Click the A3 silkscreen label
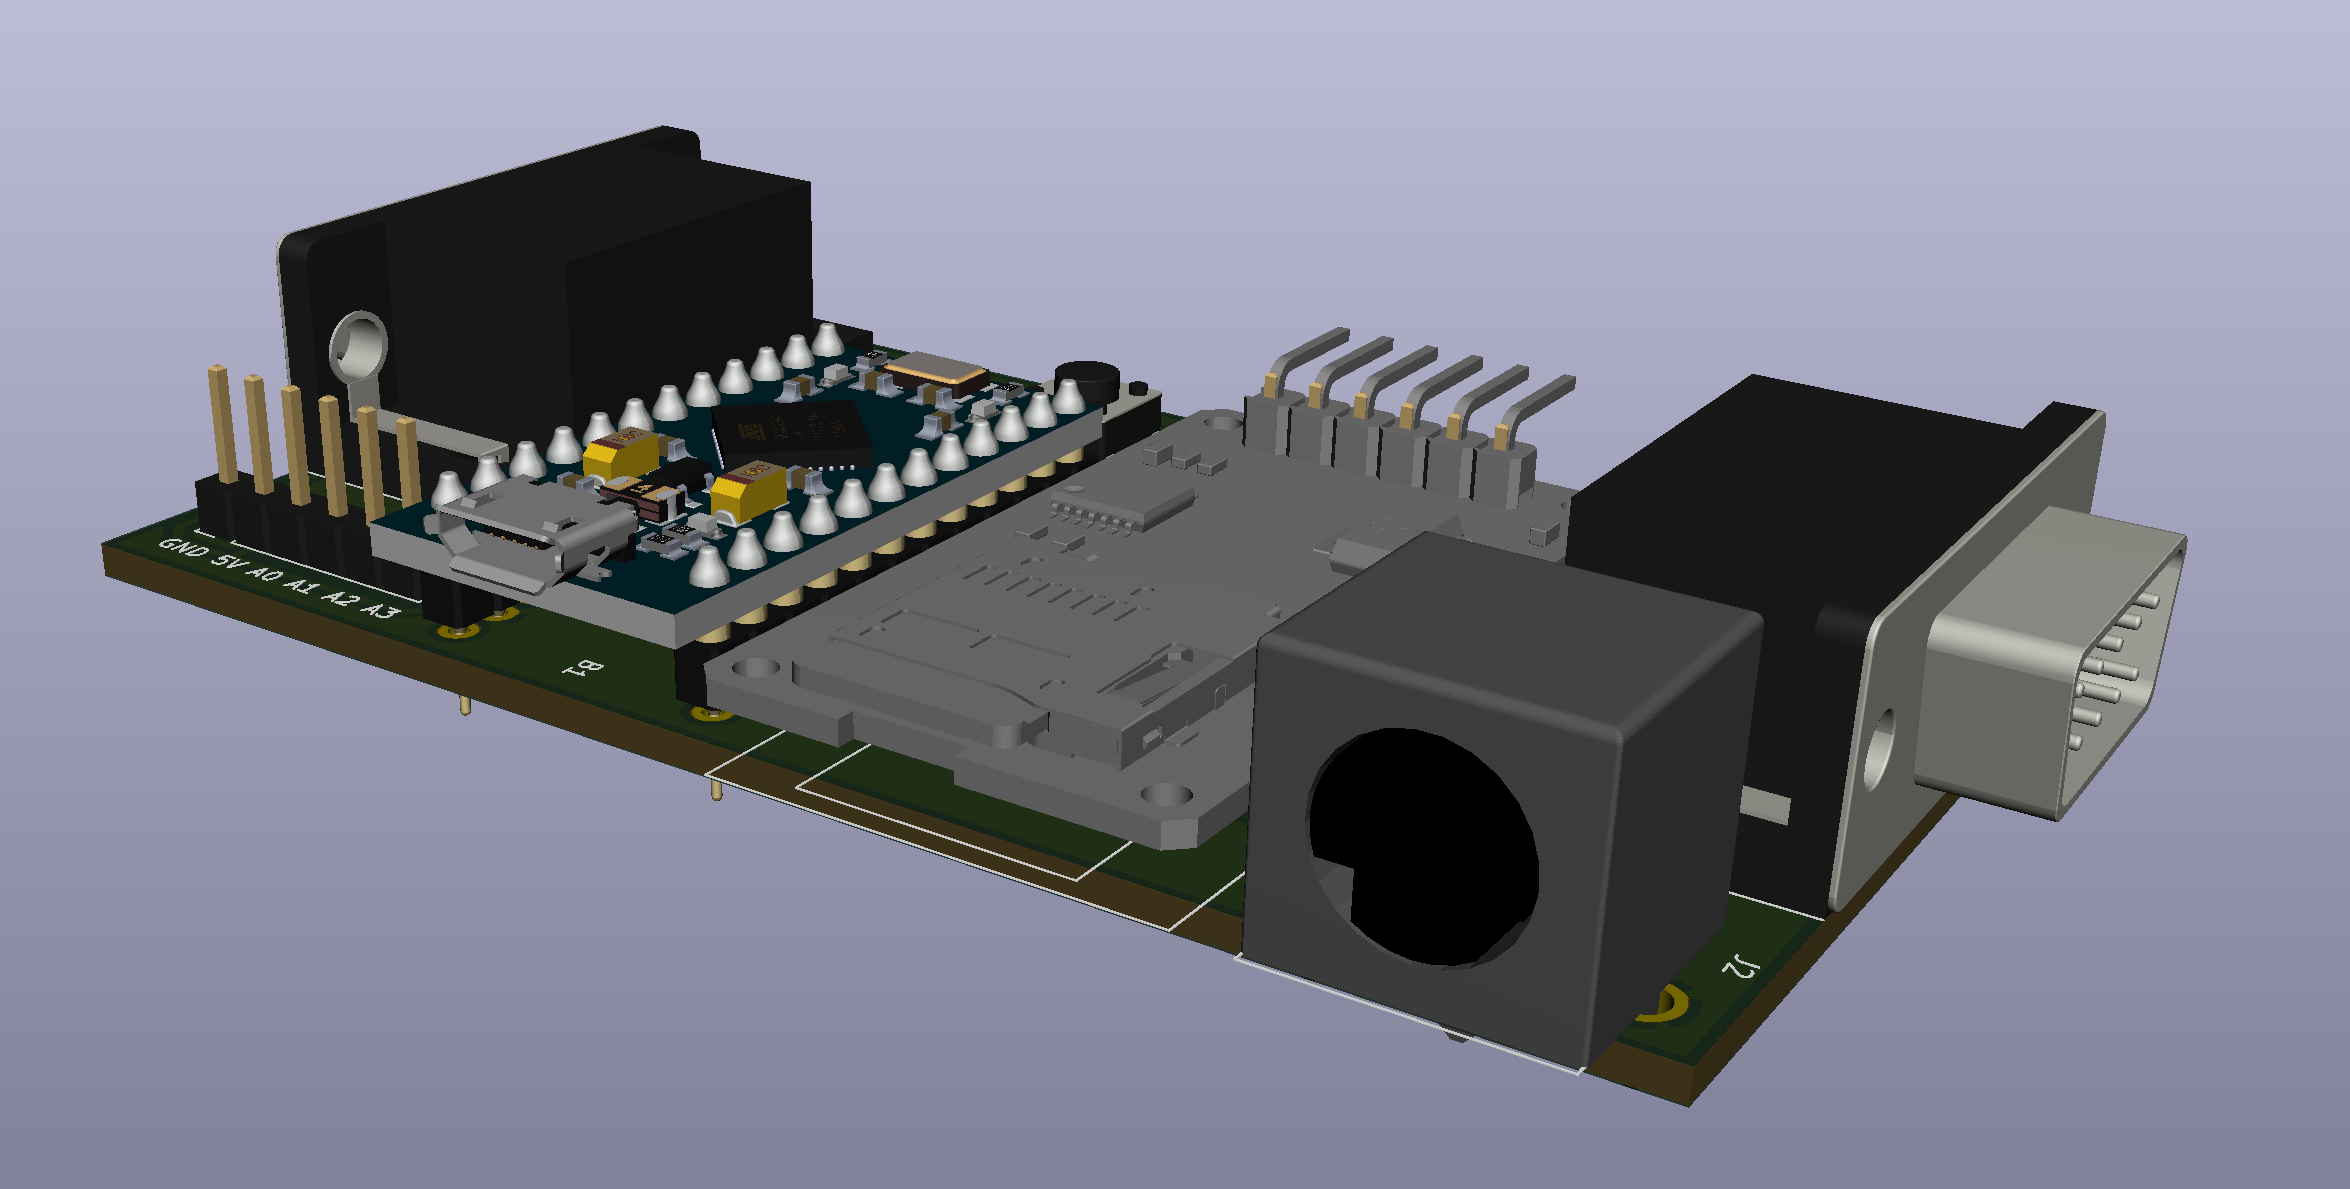Viewport: 2350px width, 1189px height. [x=380, y=609]
